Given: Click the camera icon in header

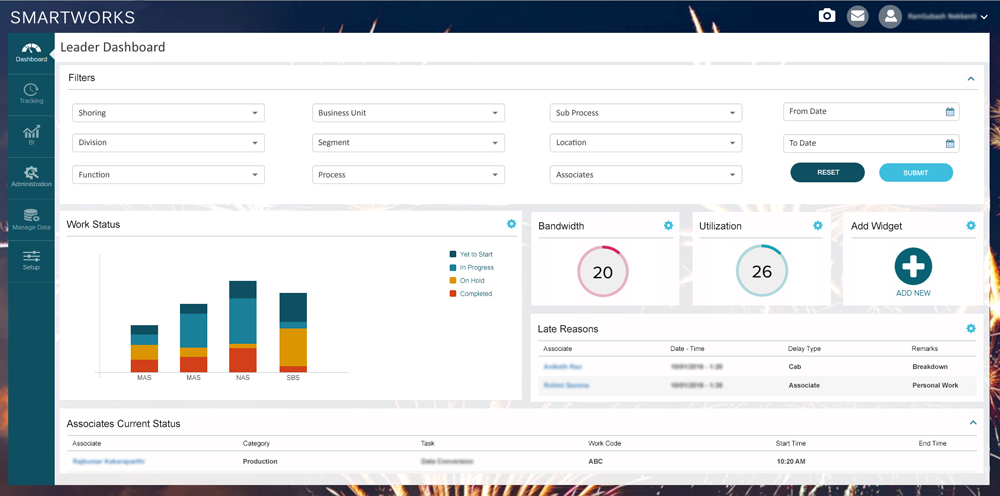Looking at the screenshot, I should (826, 16).
